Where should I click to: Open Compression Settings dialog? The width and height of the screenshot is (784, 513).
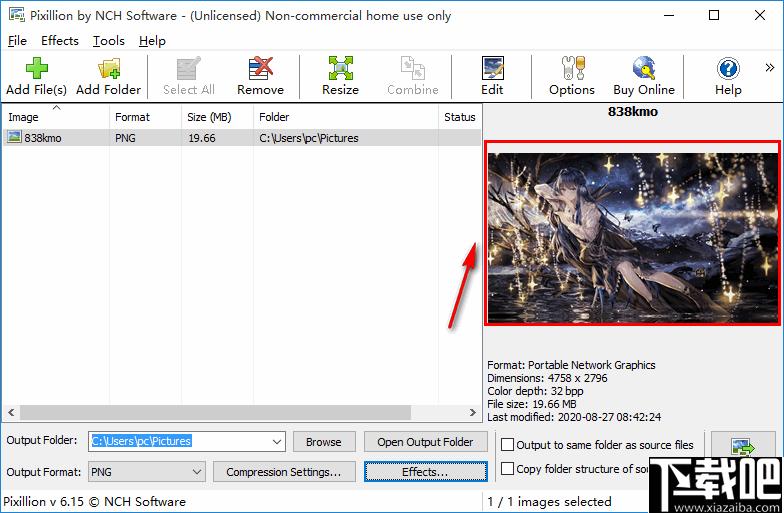click(x=284, y=472)
